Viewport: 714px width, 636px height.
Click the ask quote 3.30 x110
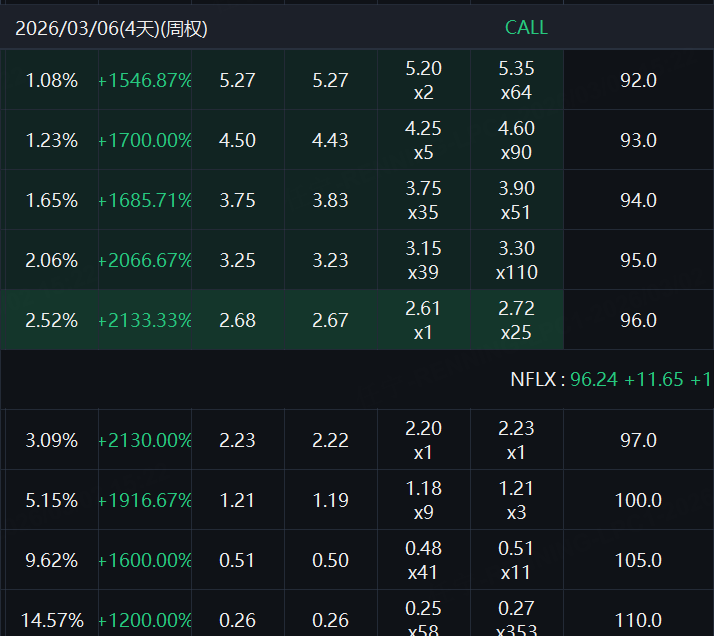pyautogui.click(x=516, y=260)
